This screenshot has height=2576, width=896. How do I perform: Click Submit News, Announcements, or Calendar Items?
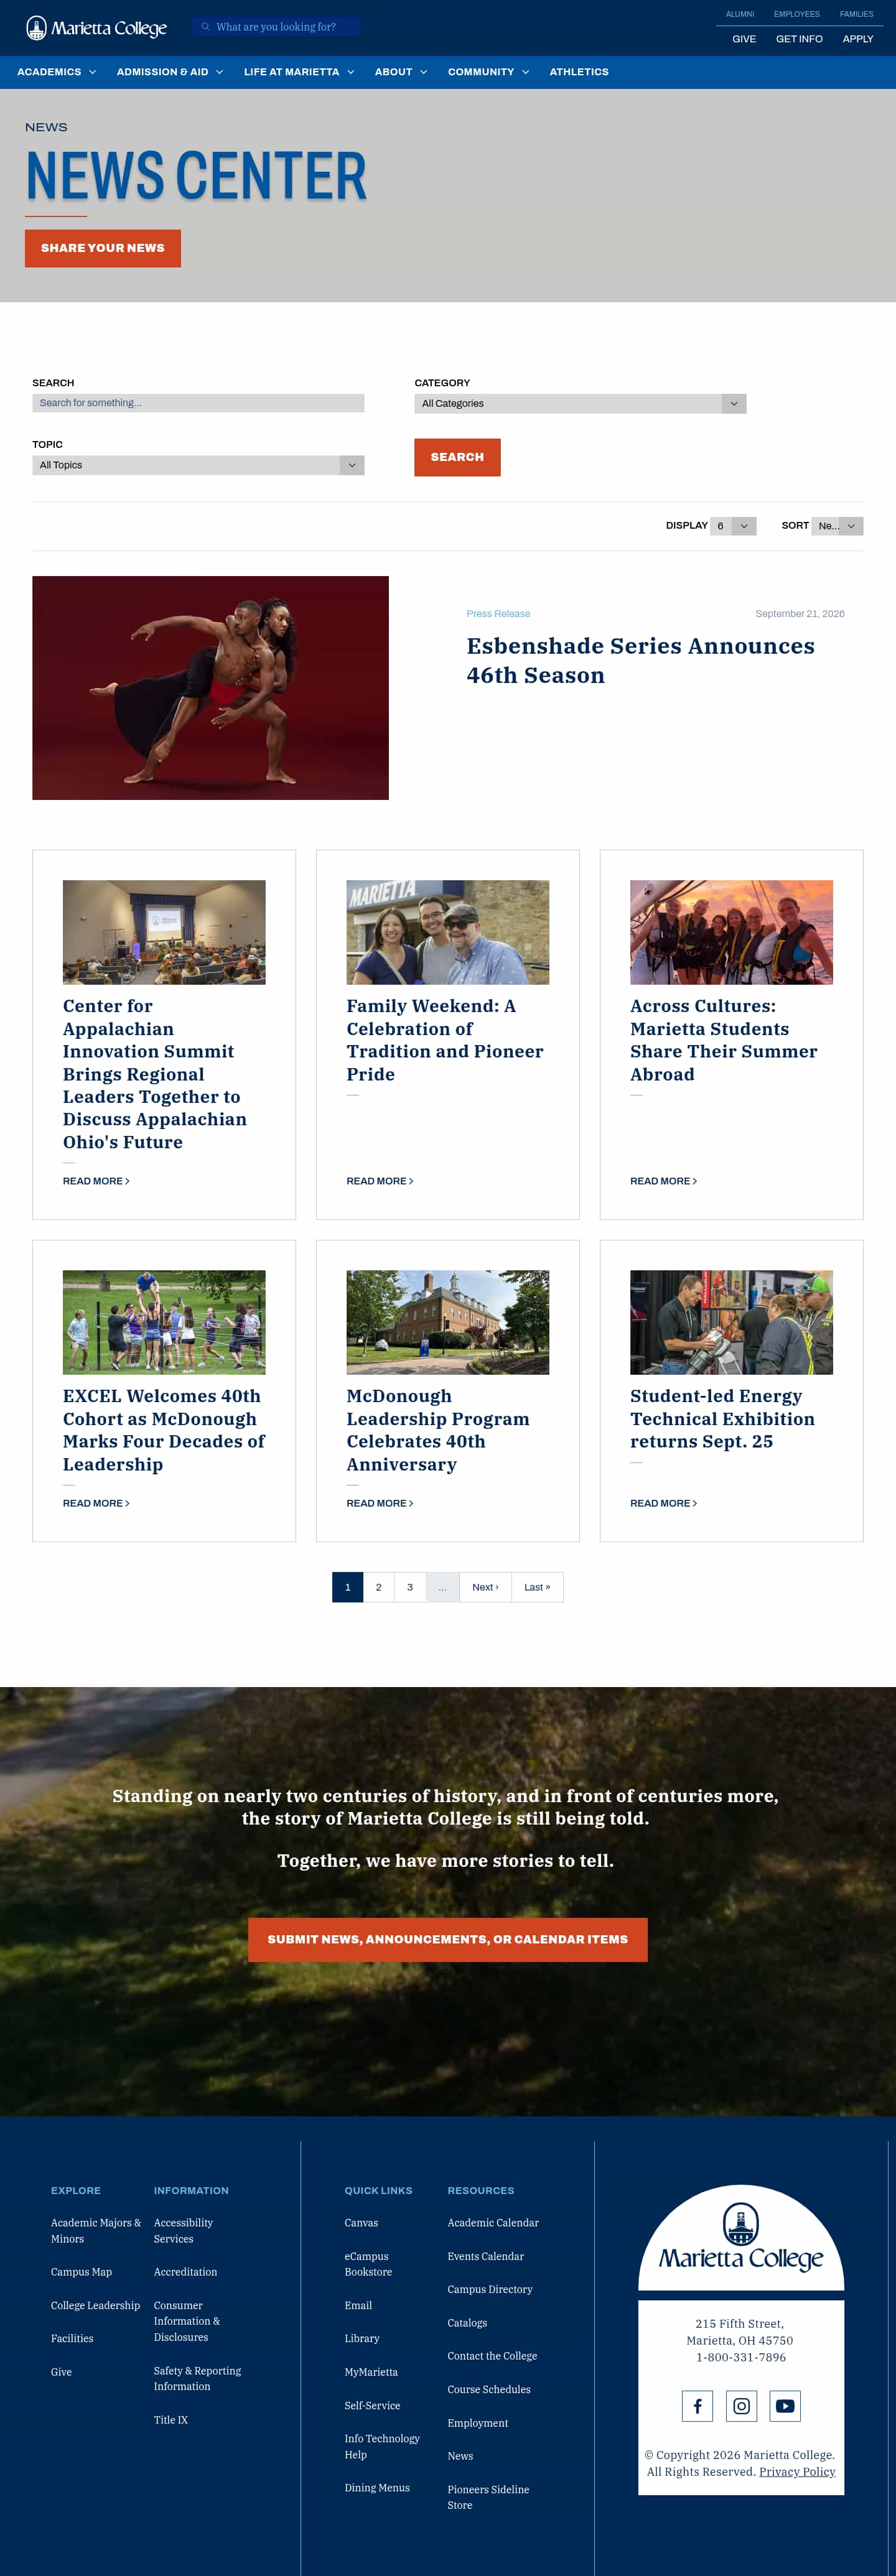[x=448, y=1939]
